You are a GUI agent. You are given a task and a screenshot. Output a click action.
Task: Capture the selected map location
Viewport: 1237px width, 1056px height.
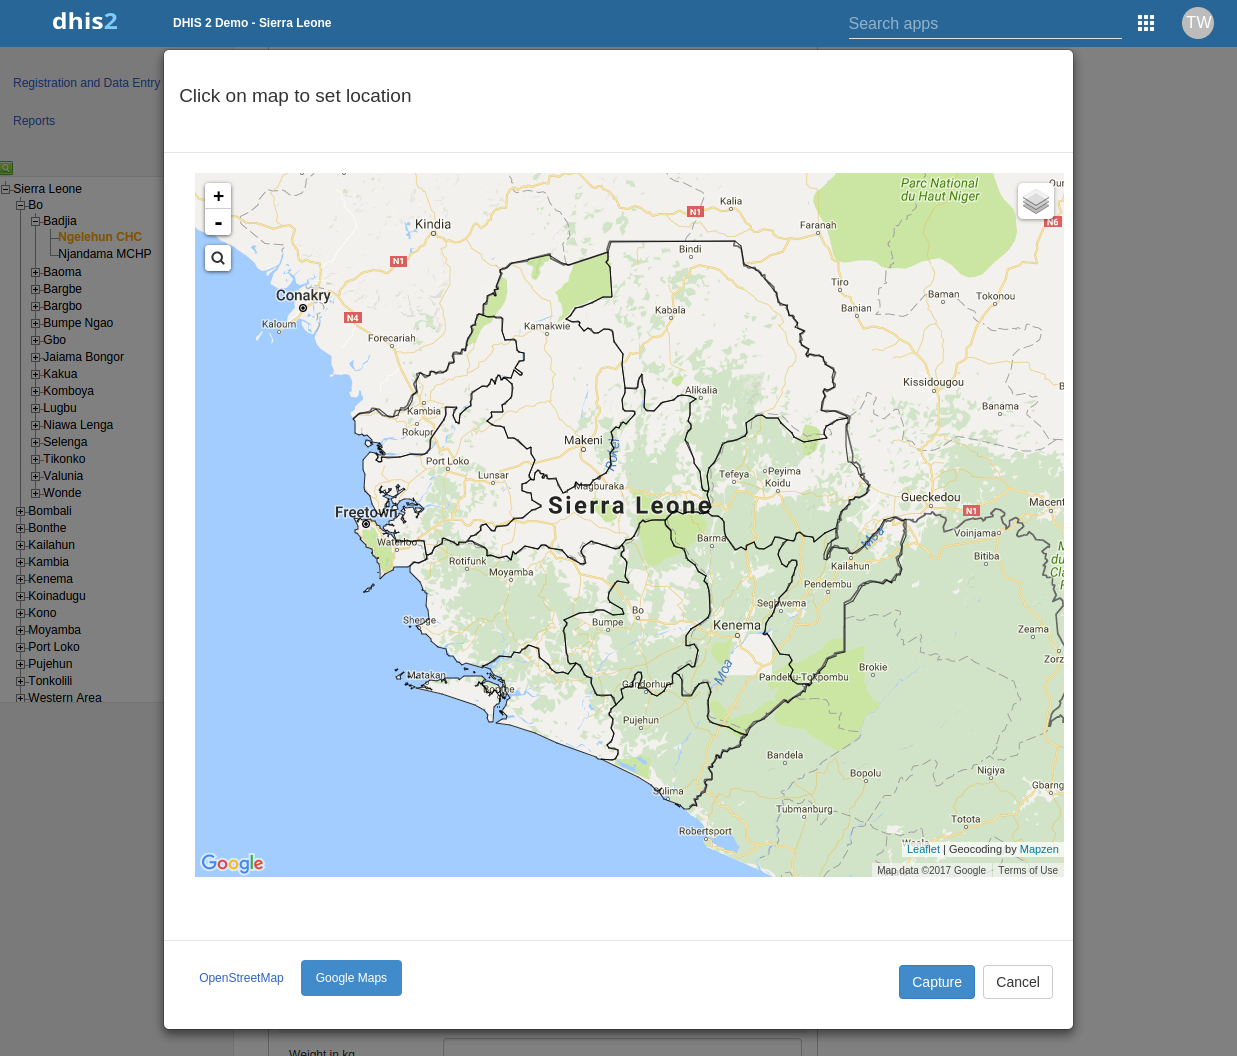coord(936,981)
